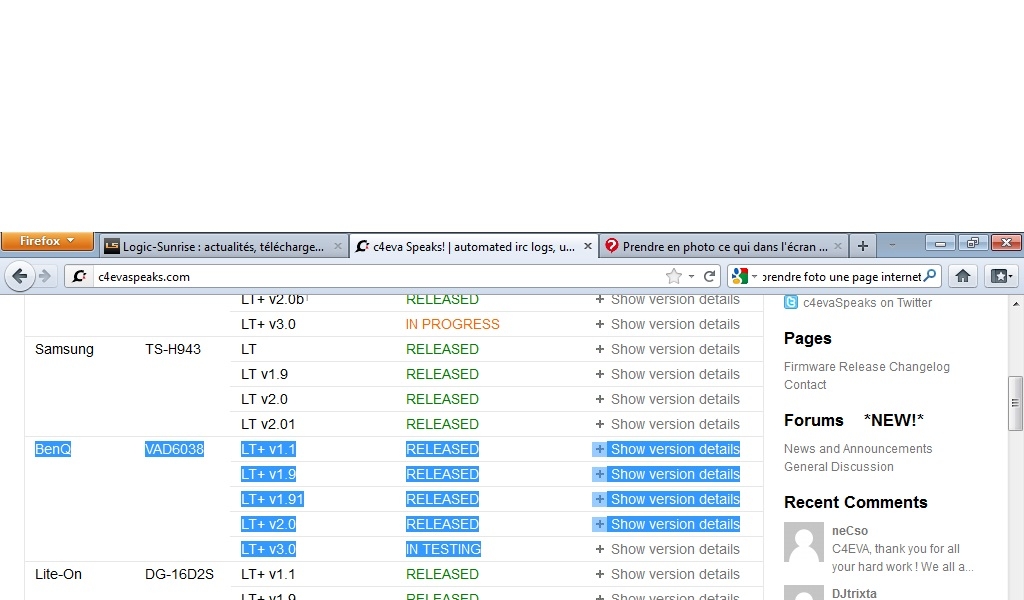The width and height of the screenshot is (1024, 600).
Task: Click the "Forums *NEW!*" sidebar heading
Action: [854, 420]
